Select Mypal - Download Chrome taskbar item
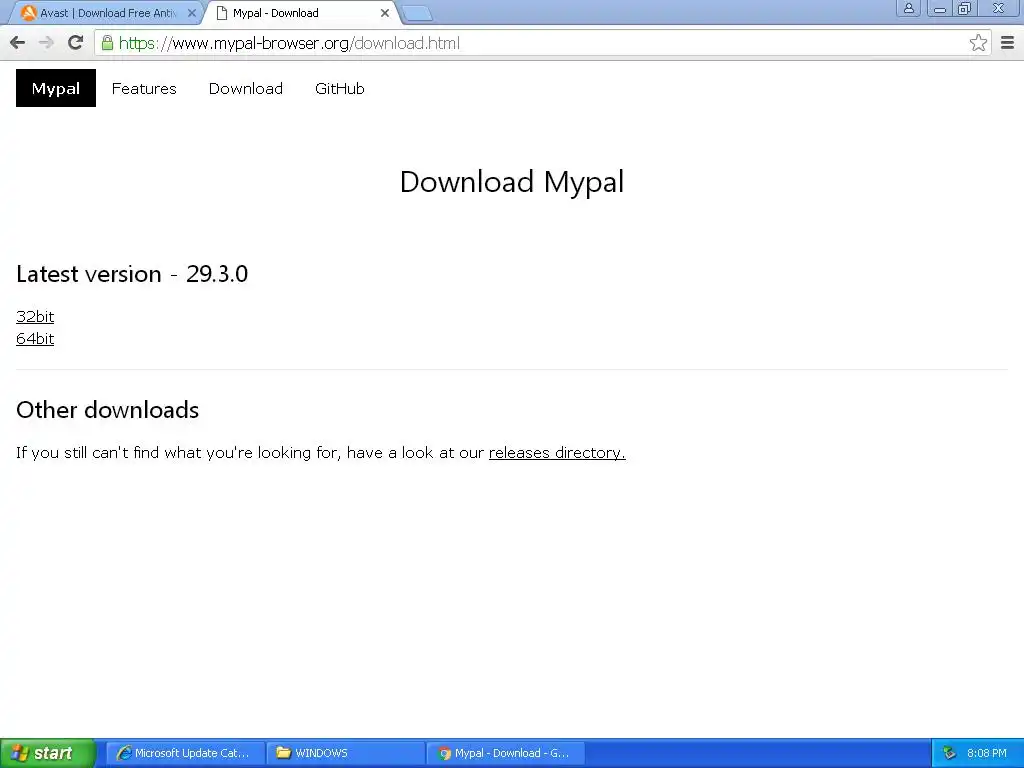The width and height of the screenshot is (1024, 768). (505, 753)
